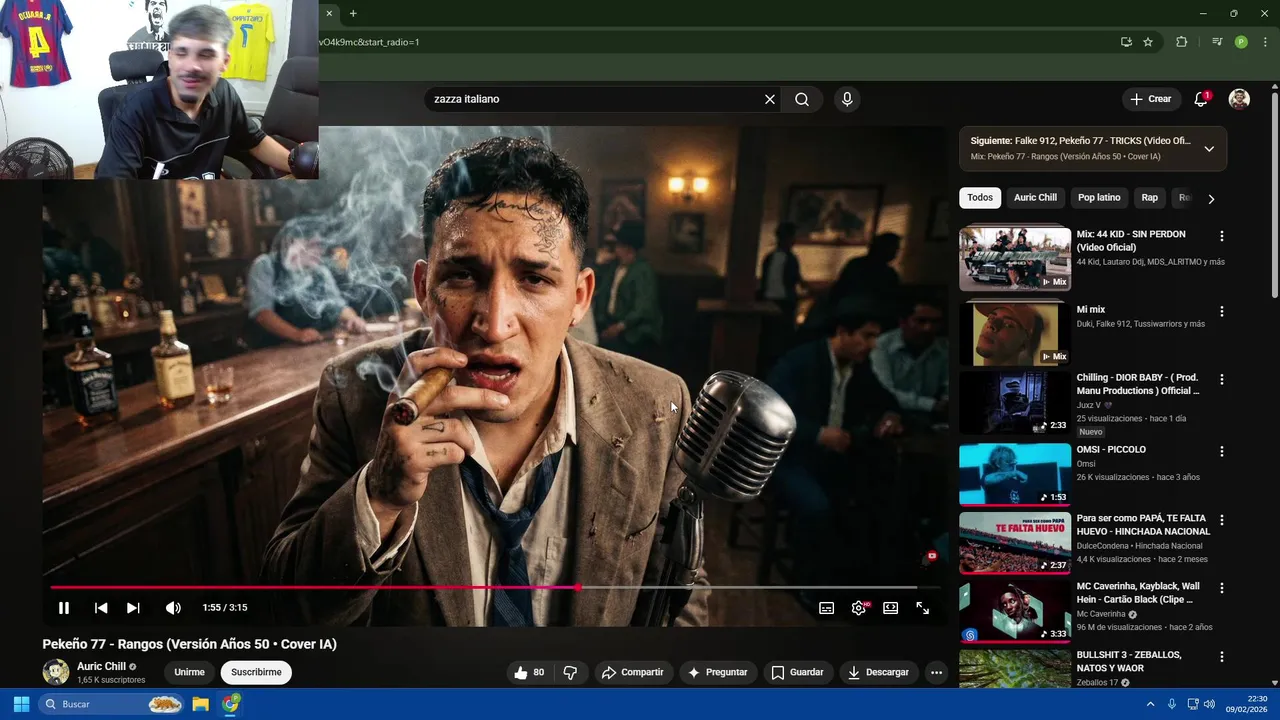The height and width of the screenshot is (720, 1280).
Task: Open options for 'BULLSHIT 3 - ZEBALLOS'
Action: (x=1221, y=657)
